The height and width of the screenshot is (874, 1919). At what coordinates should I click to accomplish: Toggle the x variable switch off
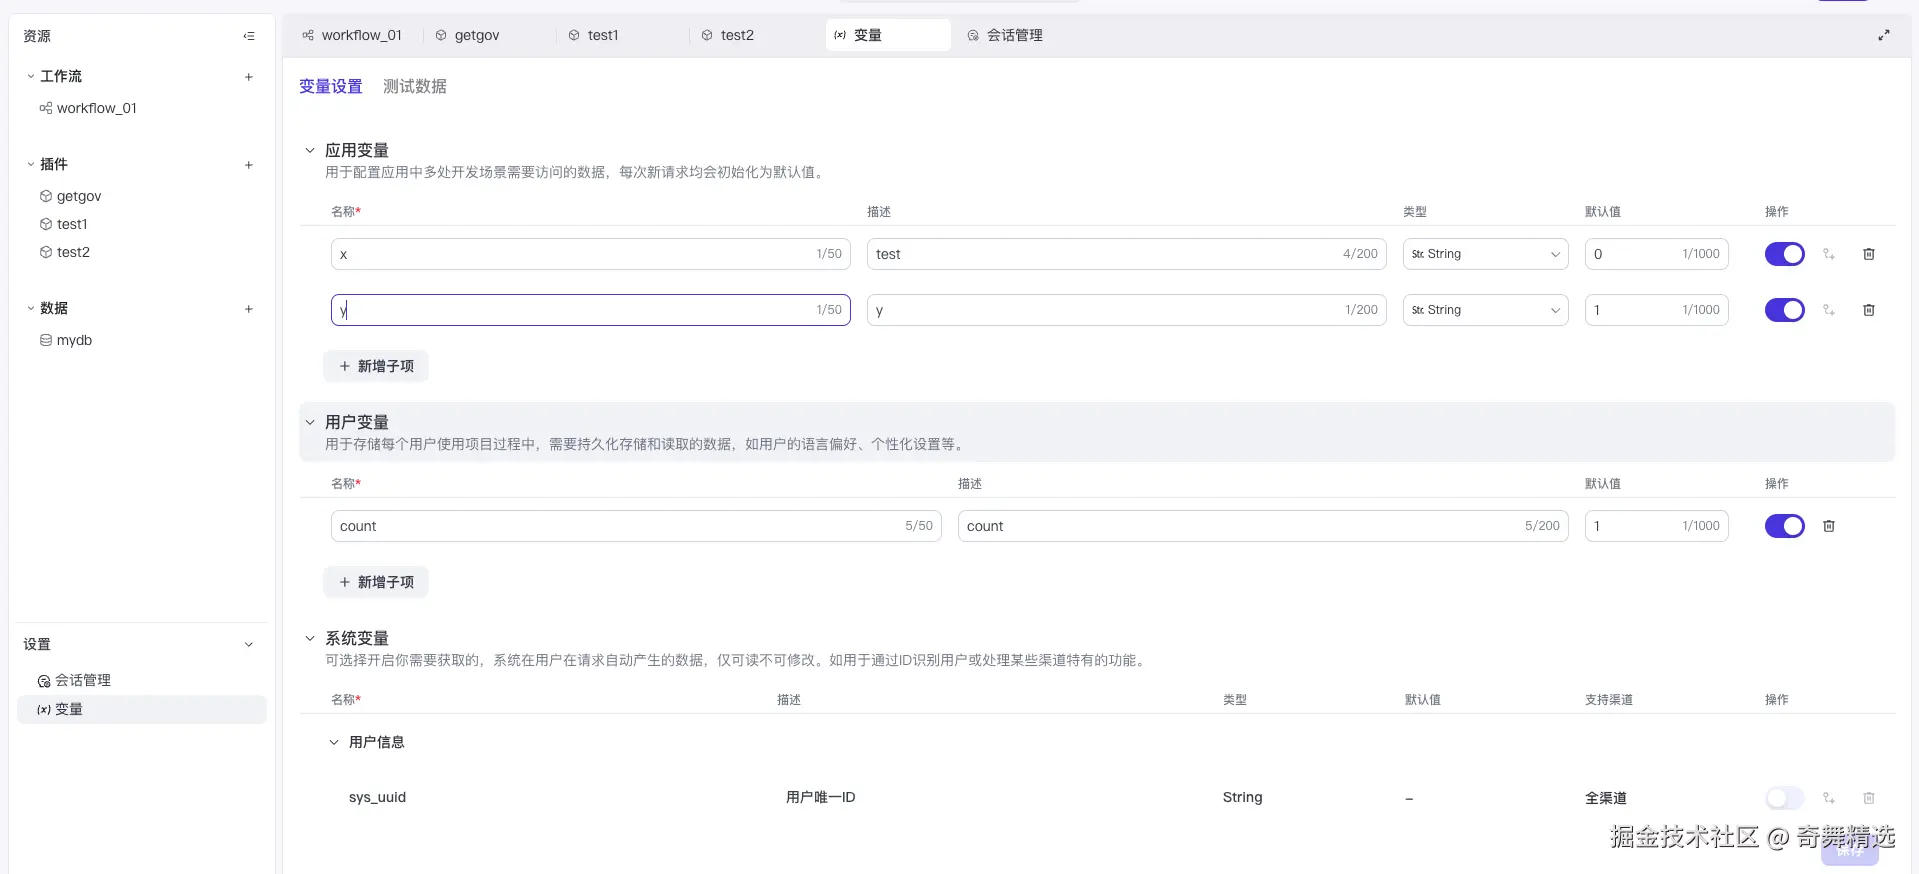point(1784,254)
